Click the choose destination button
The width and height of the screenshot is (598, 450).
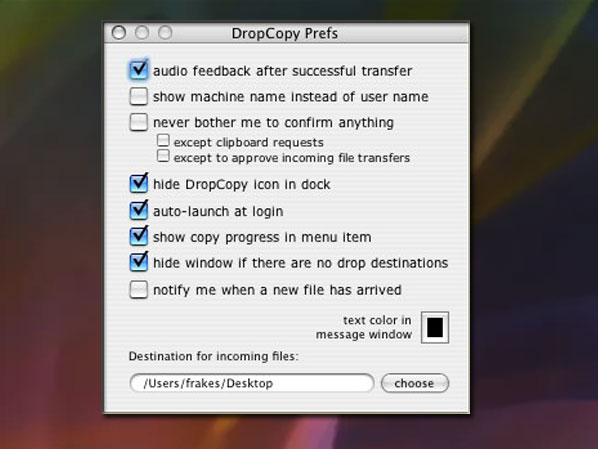click(415, 383)
